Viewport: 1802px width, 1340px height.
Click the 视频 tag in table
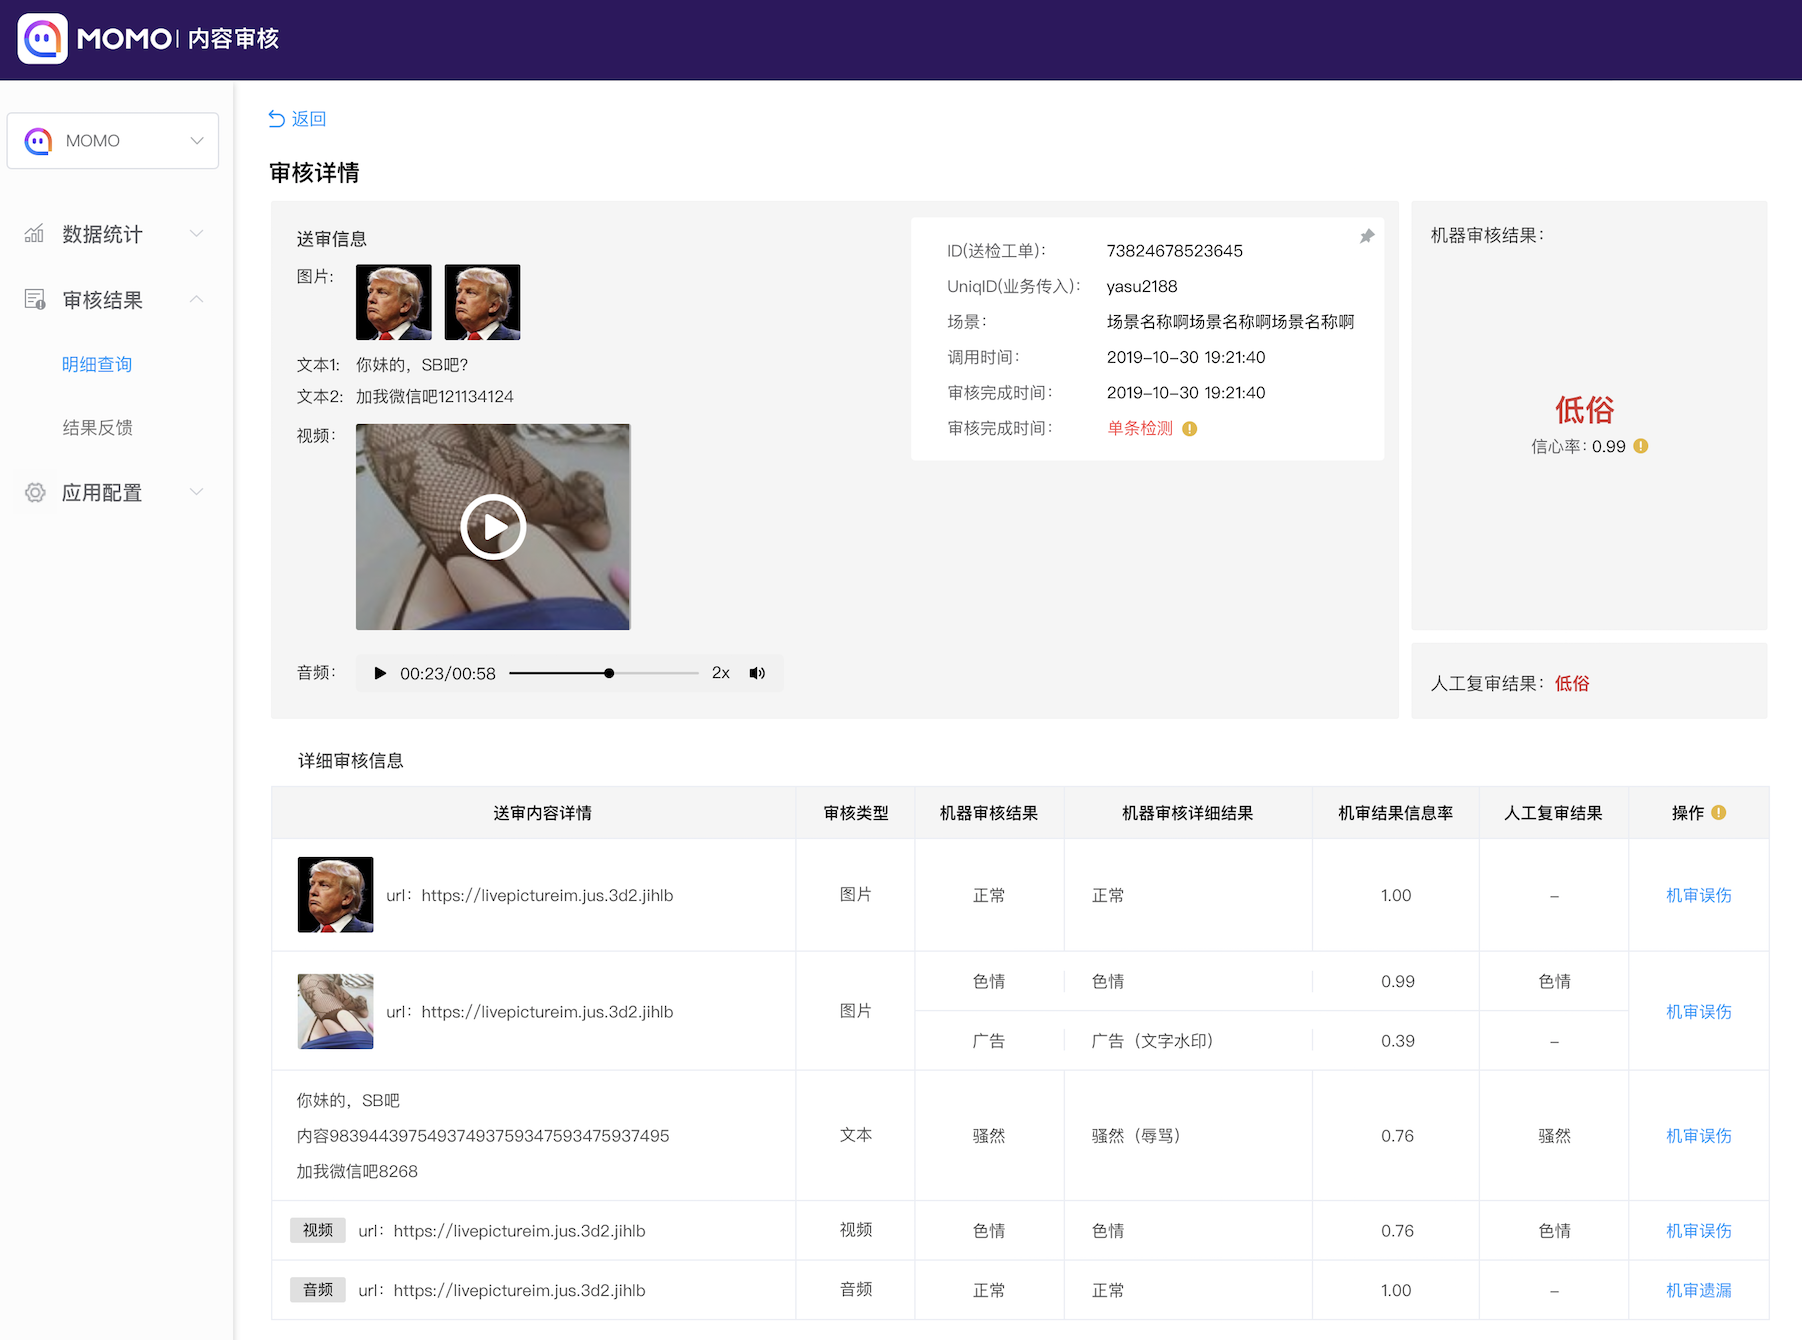pyautogui.click(x=318, y=1230)
